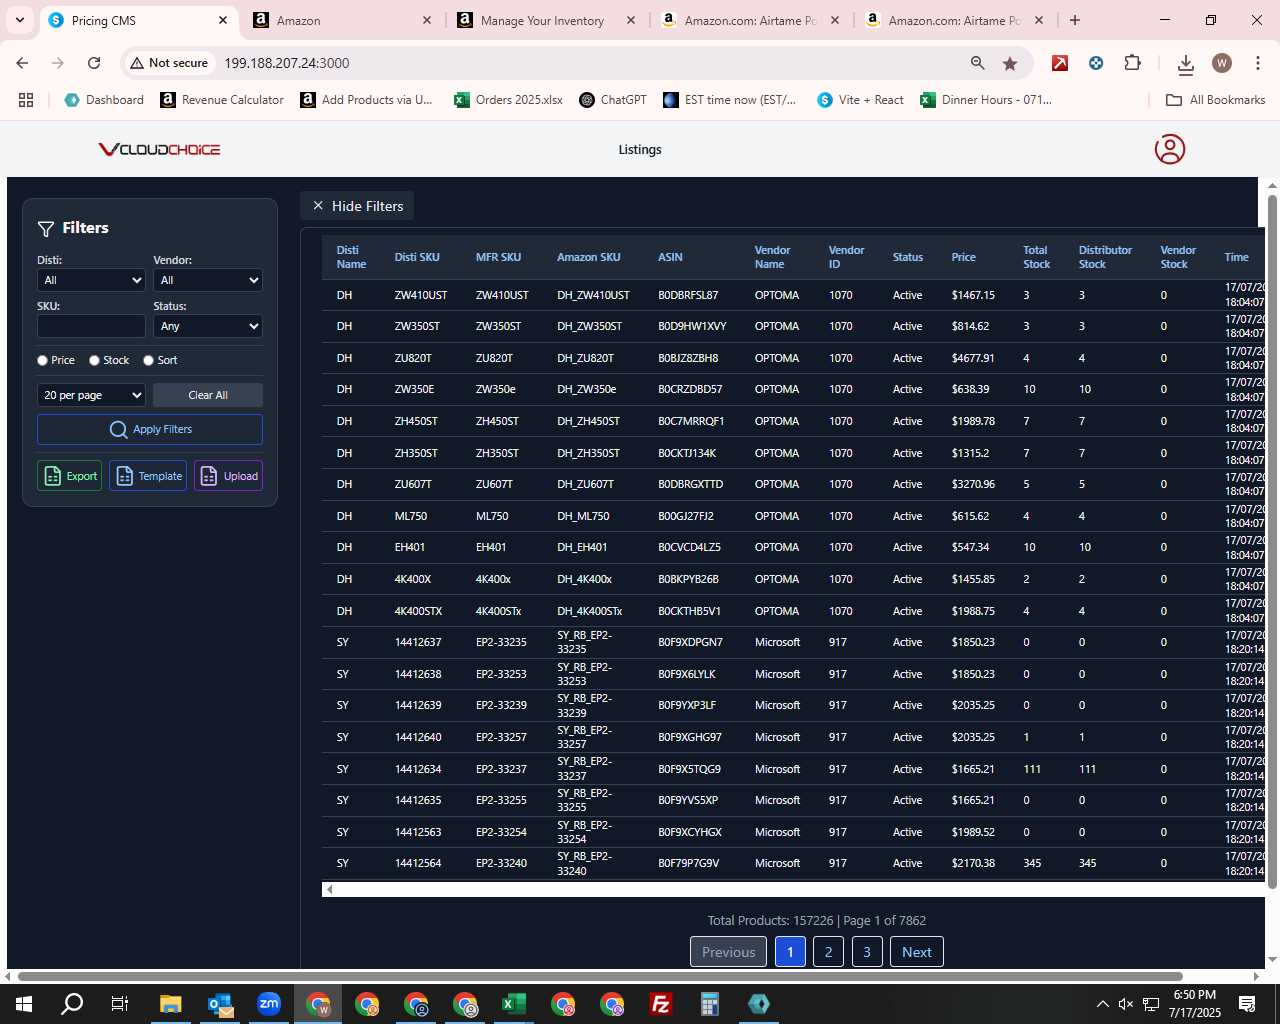Select the Sort radio button
Screen dimensions: 1280x1024
pos(148,360)
